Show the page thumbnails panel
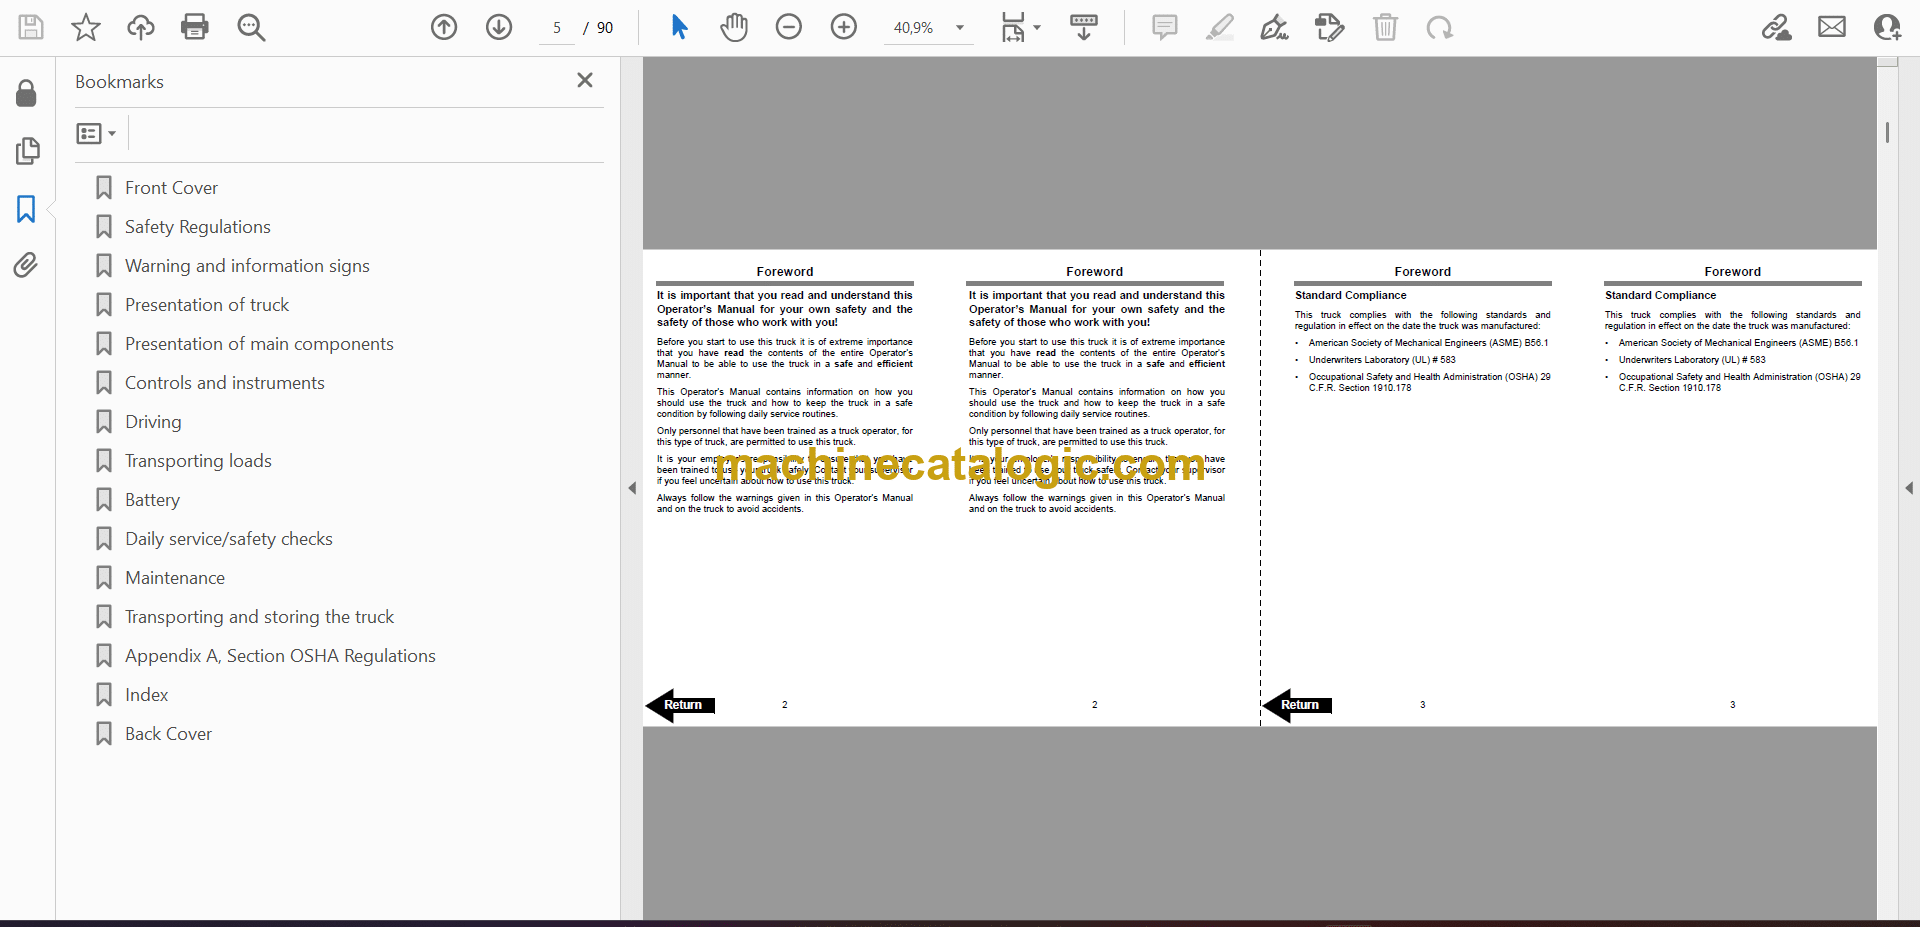 pos(27,151)
